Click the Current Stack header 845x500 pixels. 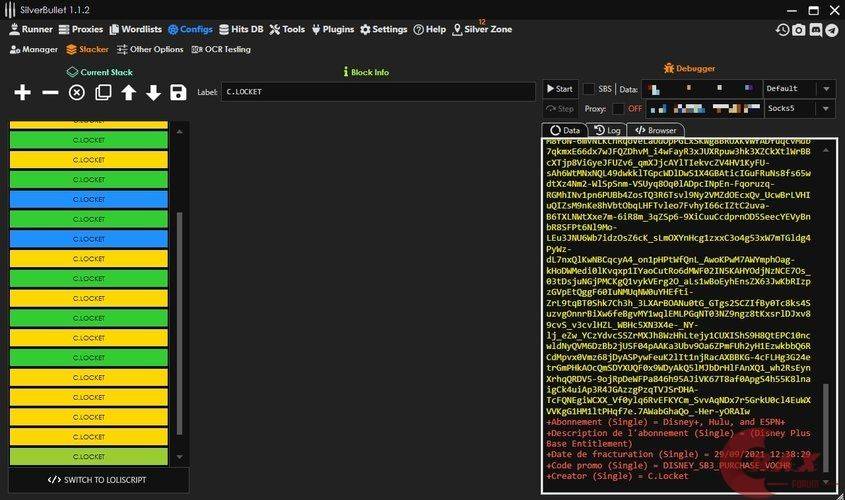tap(100, 72)
